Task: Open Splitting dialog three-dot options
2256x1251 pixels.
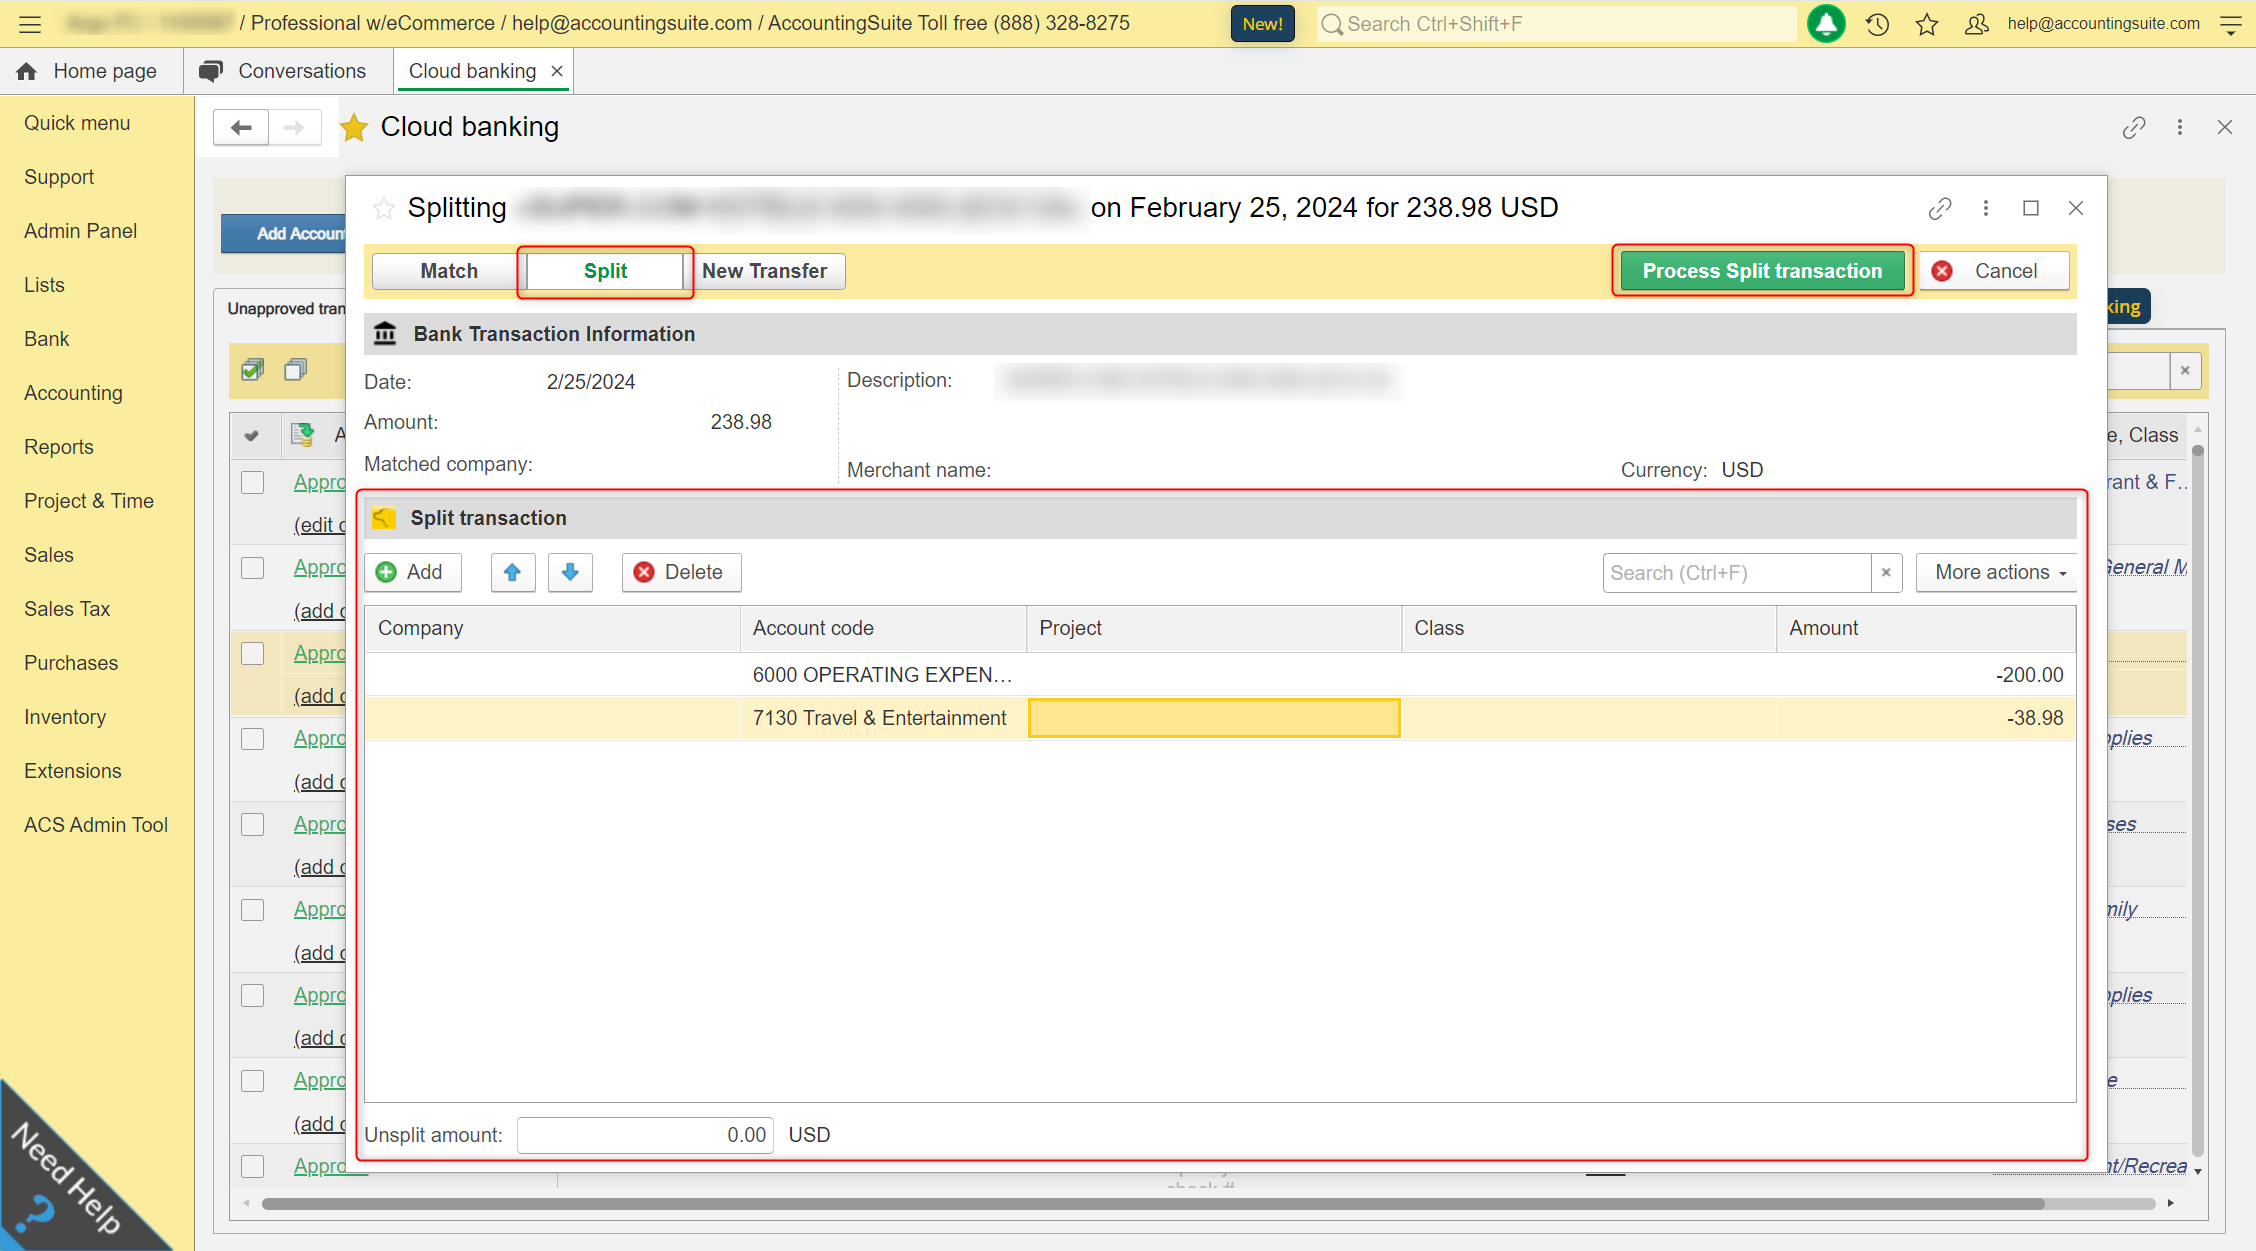Action: (x=1986, y=208)
